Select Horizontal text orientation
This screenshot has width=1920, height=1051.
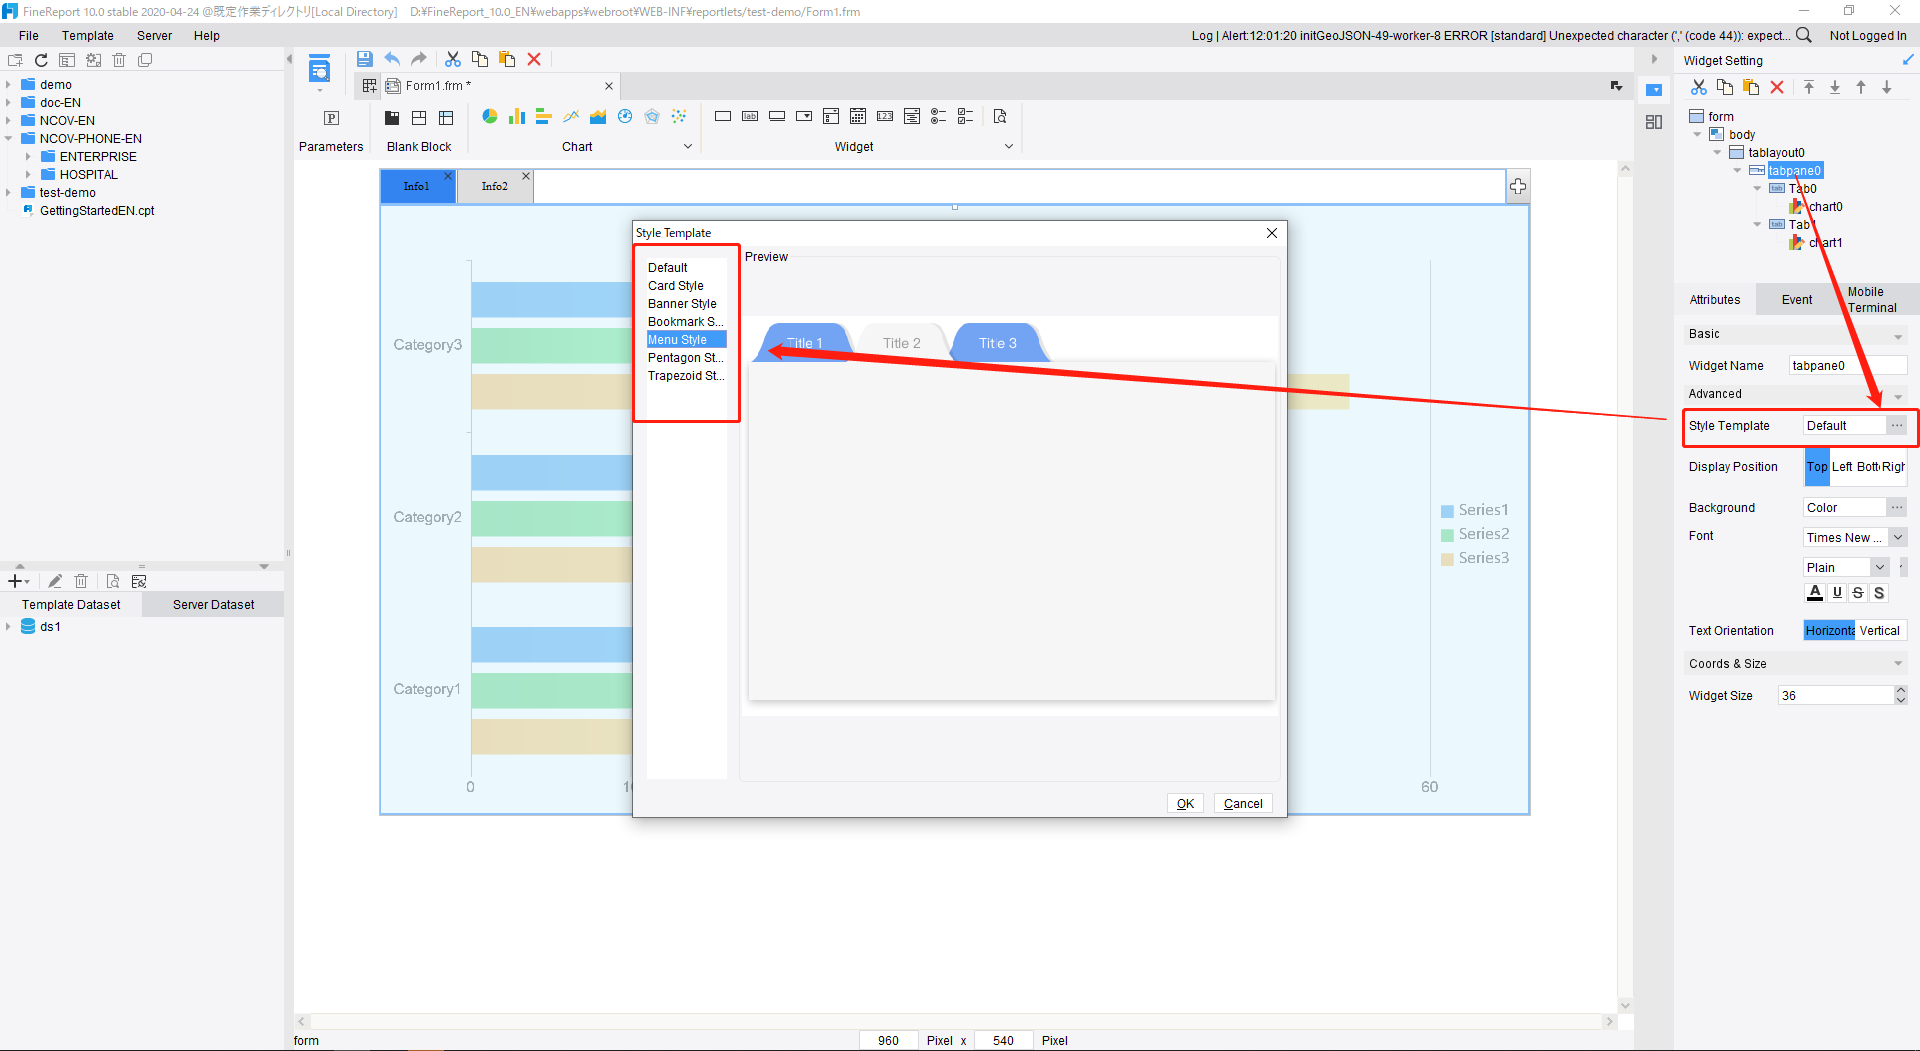tap(1830, 631)
